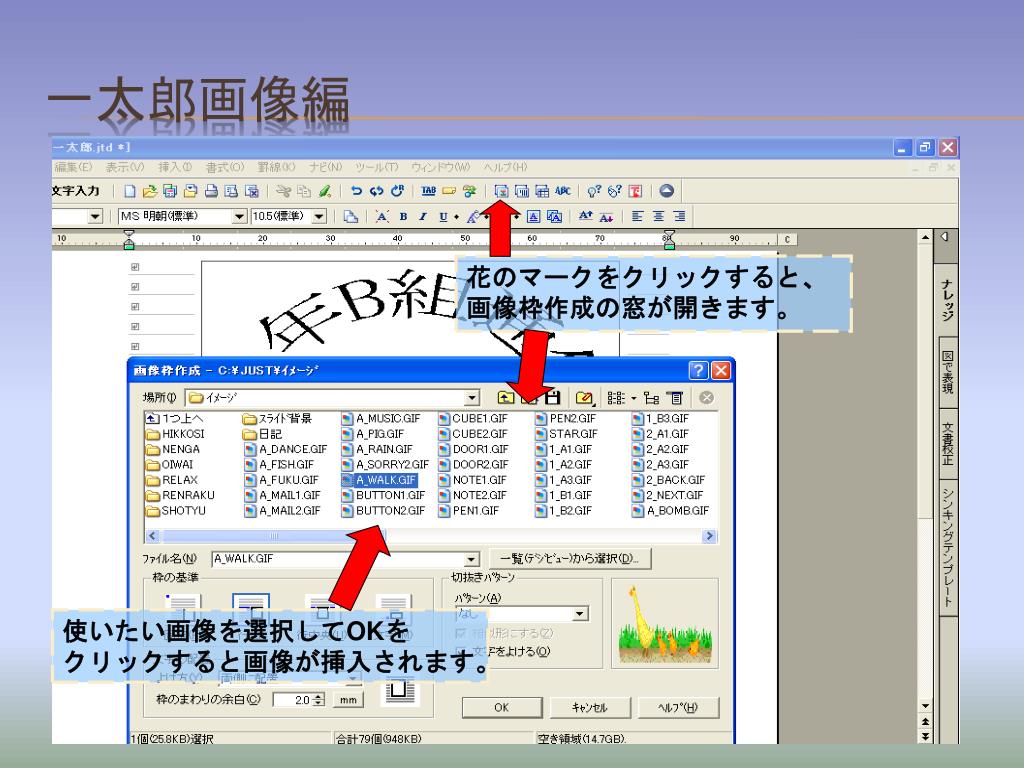This screenshot has height=768, width=1024.
Task: Select A_DANCE.GIF file
Action: pyautogui.click(x=285, y=449)
